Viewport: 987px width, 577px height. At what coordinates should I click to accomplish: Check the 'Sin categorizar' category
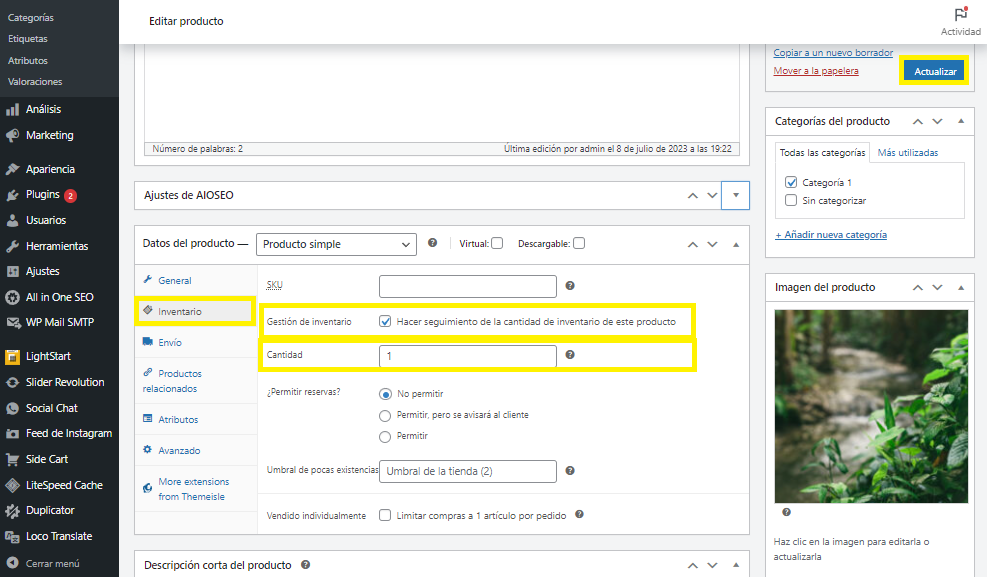point(791,201)
